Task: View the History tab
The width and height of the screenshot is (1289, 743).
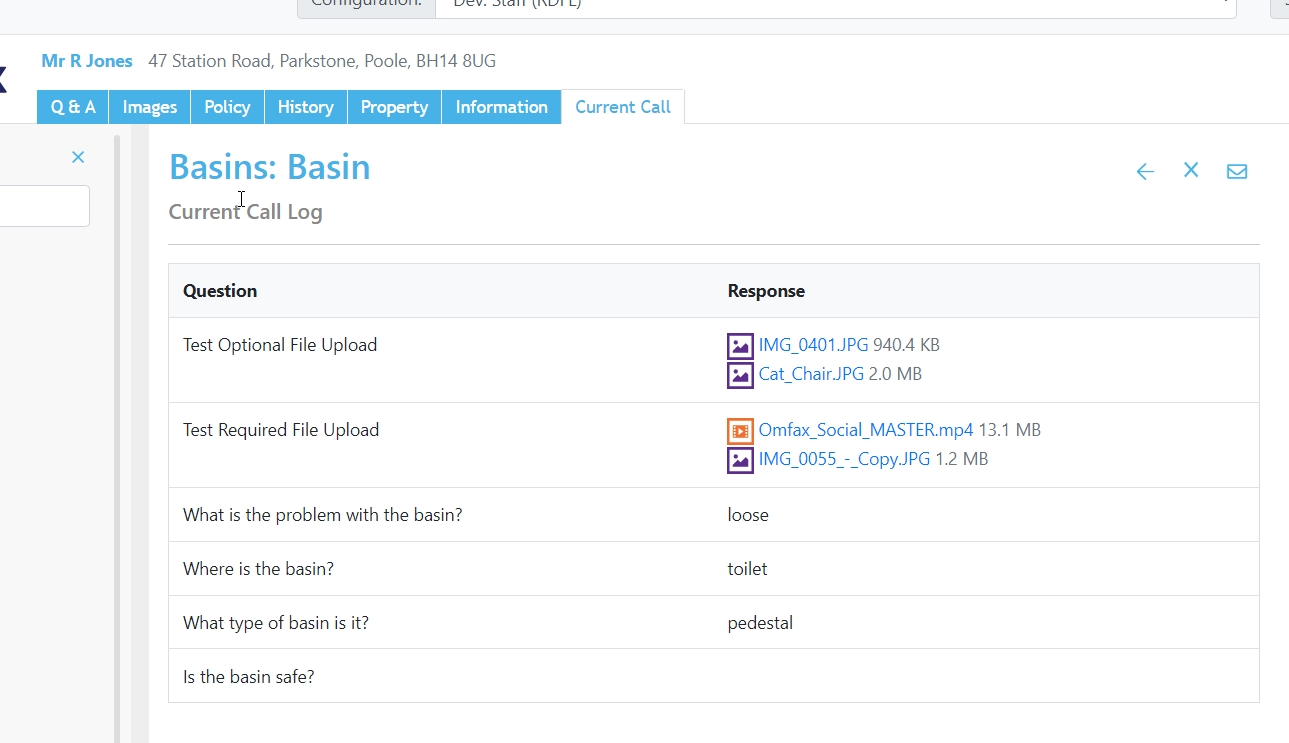Action: [305, 107]
